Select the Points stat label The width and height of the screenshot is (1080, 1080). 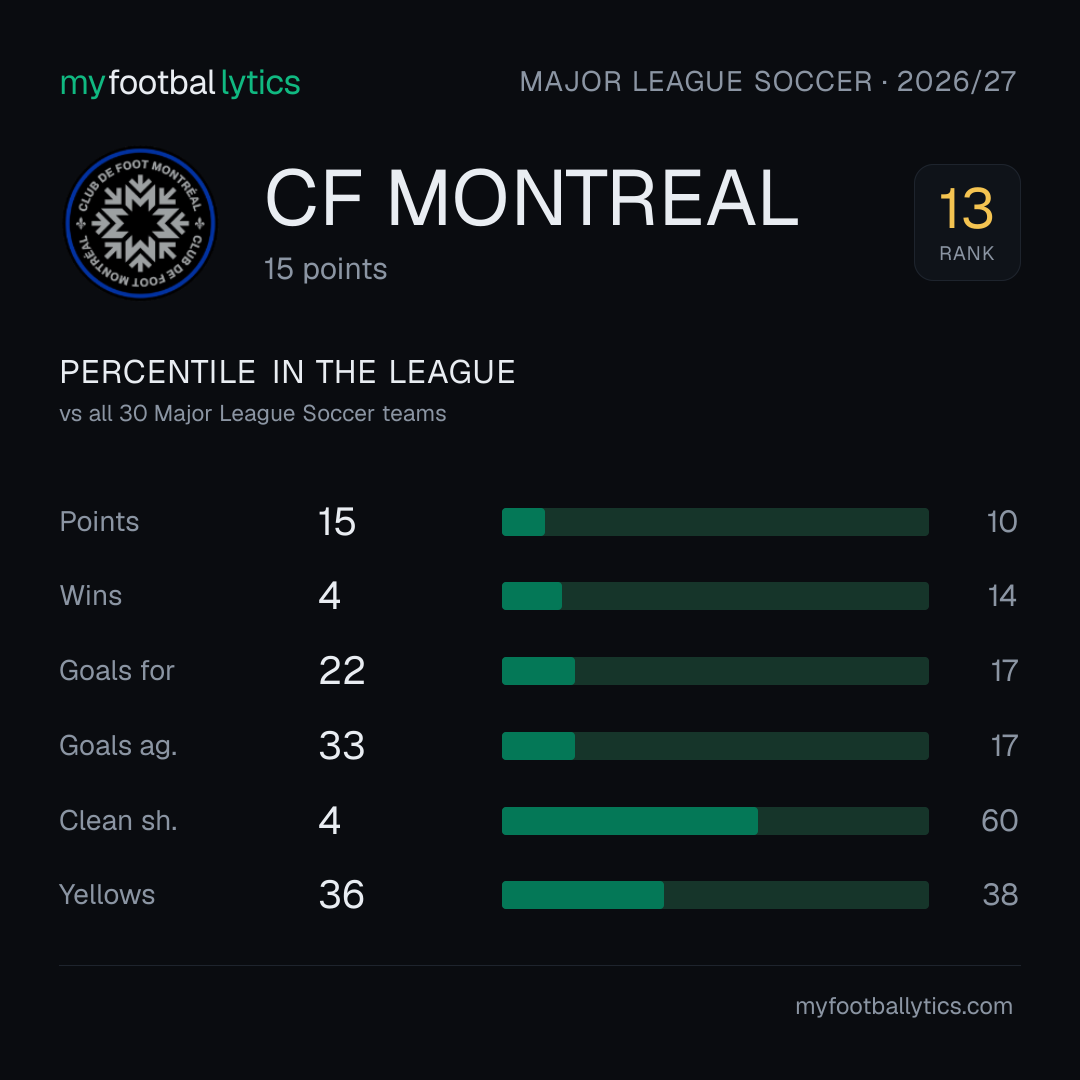tap(99, 522)
